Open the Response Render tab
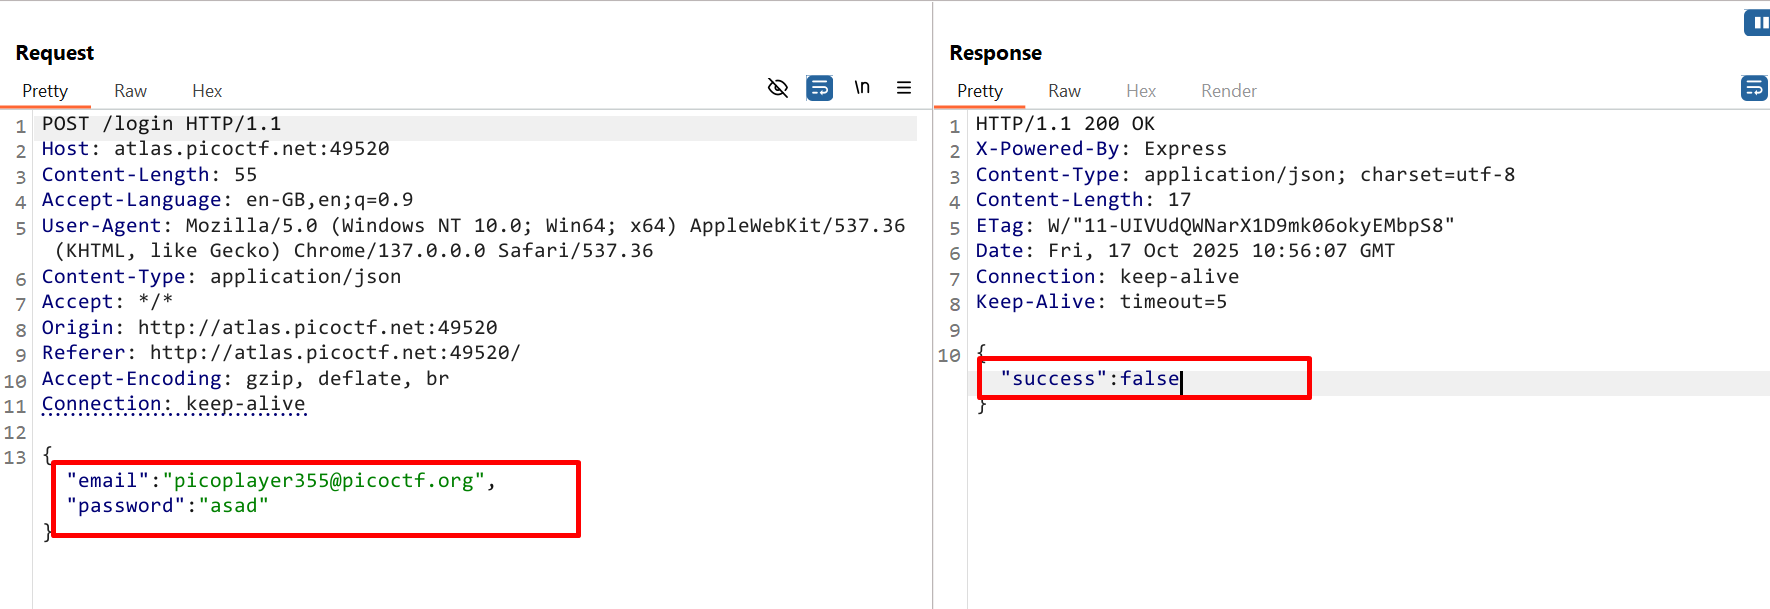This screenshot has width=1770, height=609. (x=1228, y=91)
